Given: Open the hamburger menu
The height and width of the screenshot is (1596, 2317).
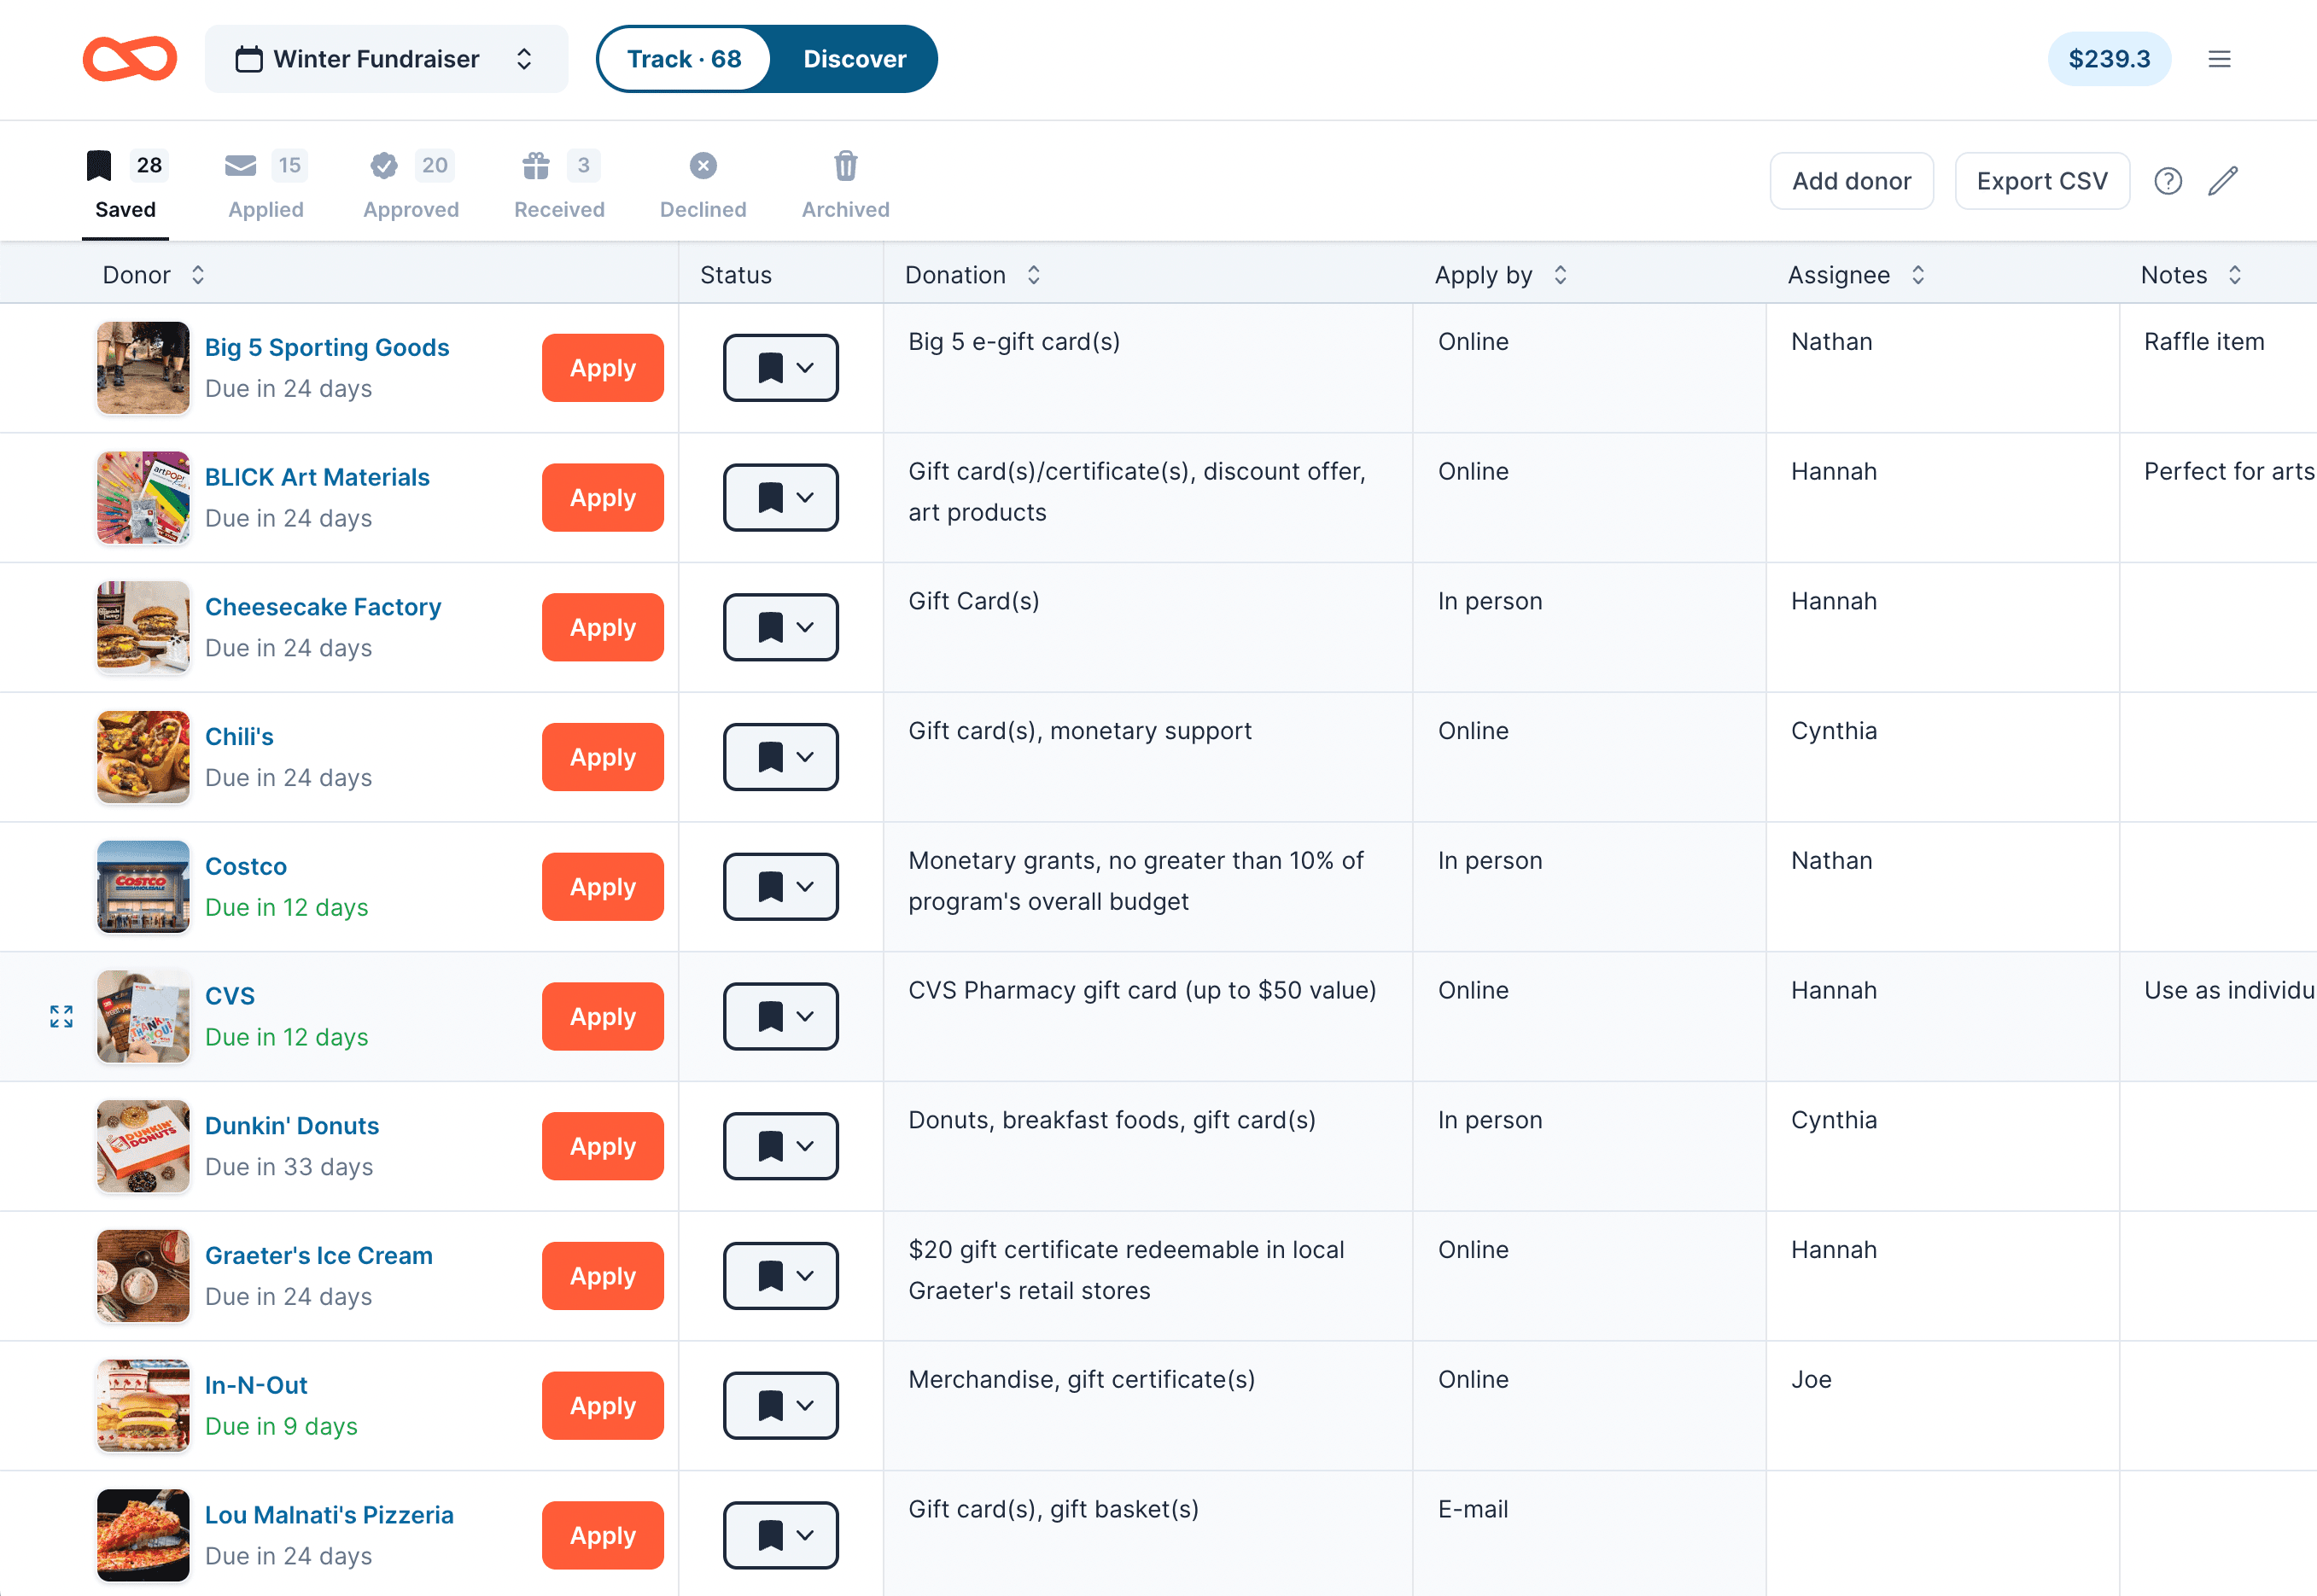Looking at the screenshot, I should pyautogui.click(x=2219, y=59).
